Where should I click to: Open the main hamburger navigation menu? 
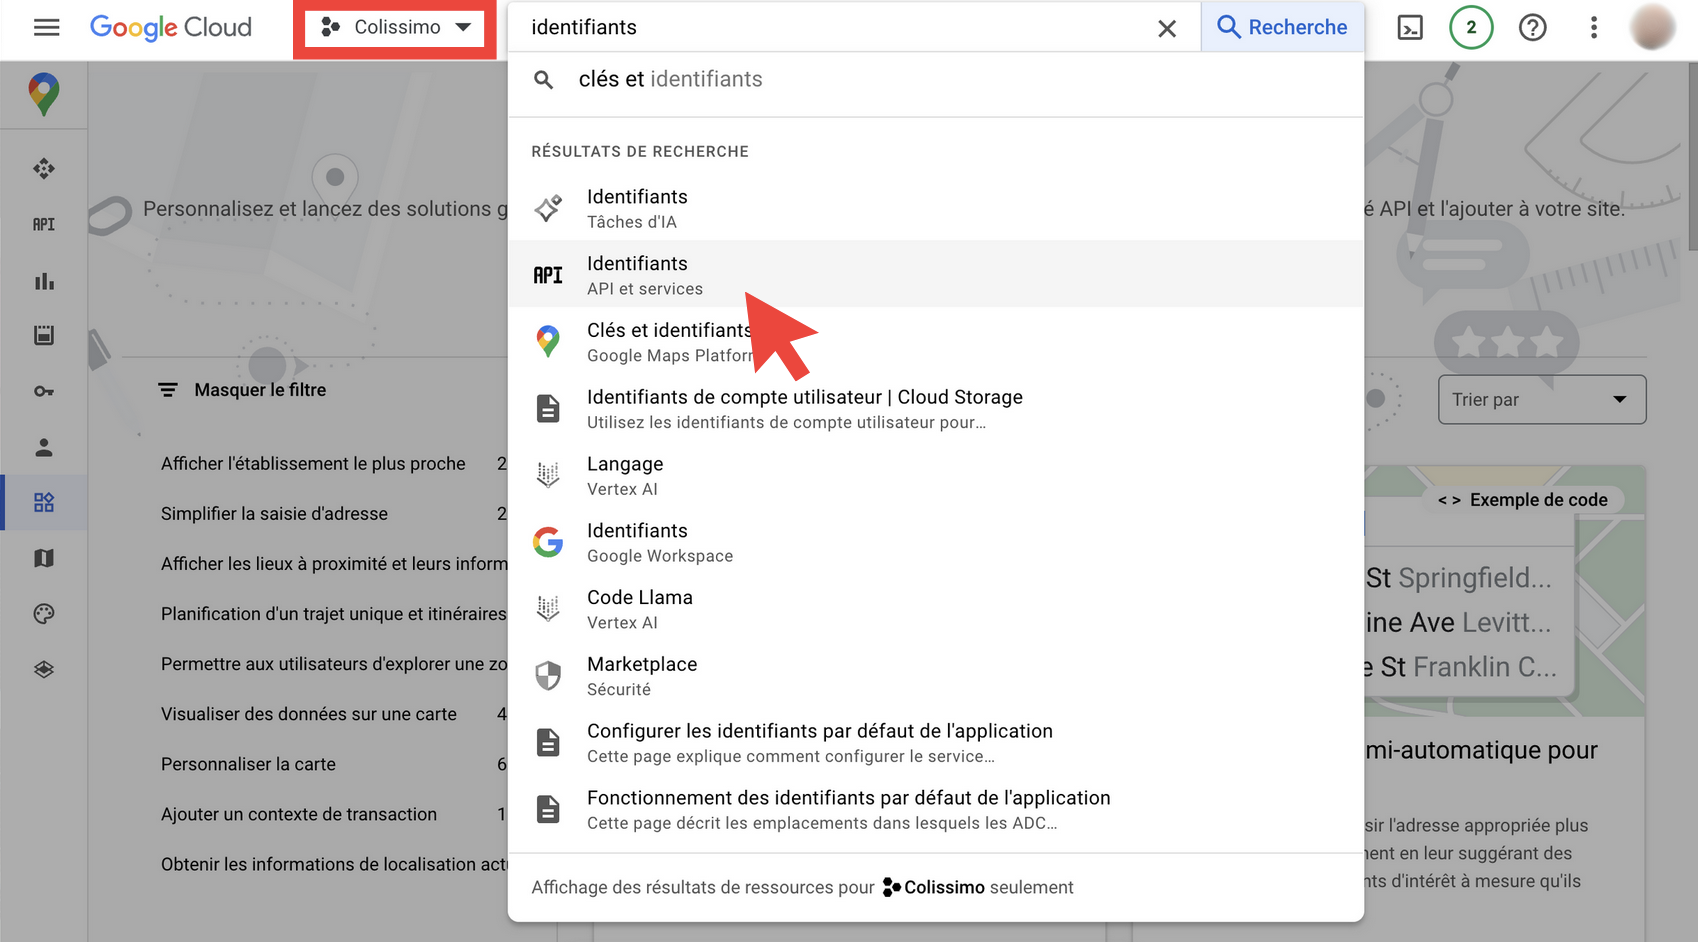[46, 27]
